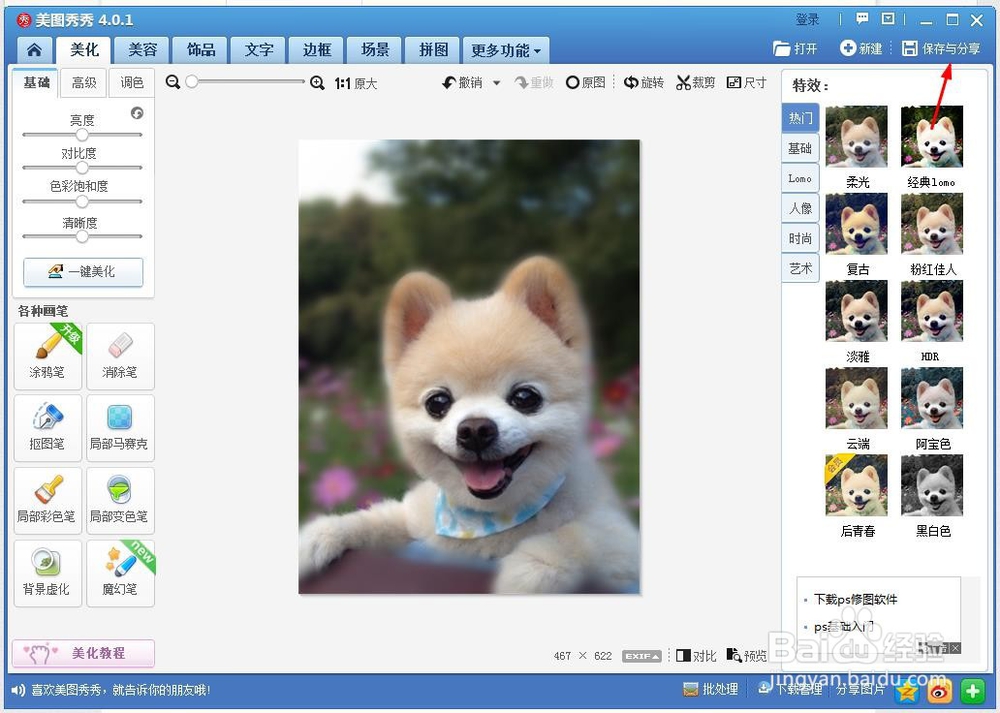
Task: Switch to the 场景 tab
Action: [375, 50]
